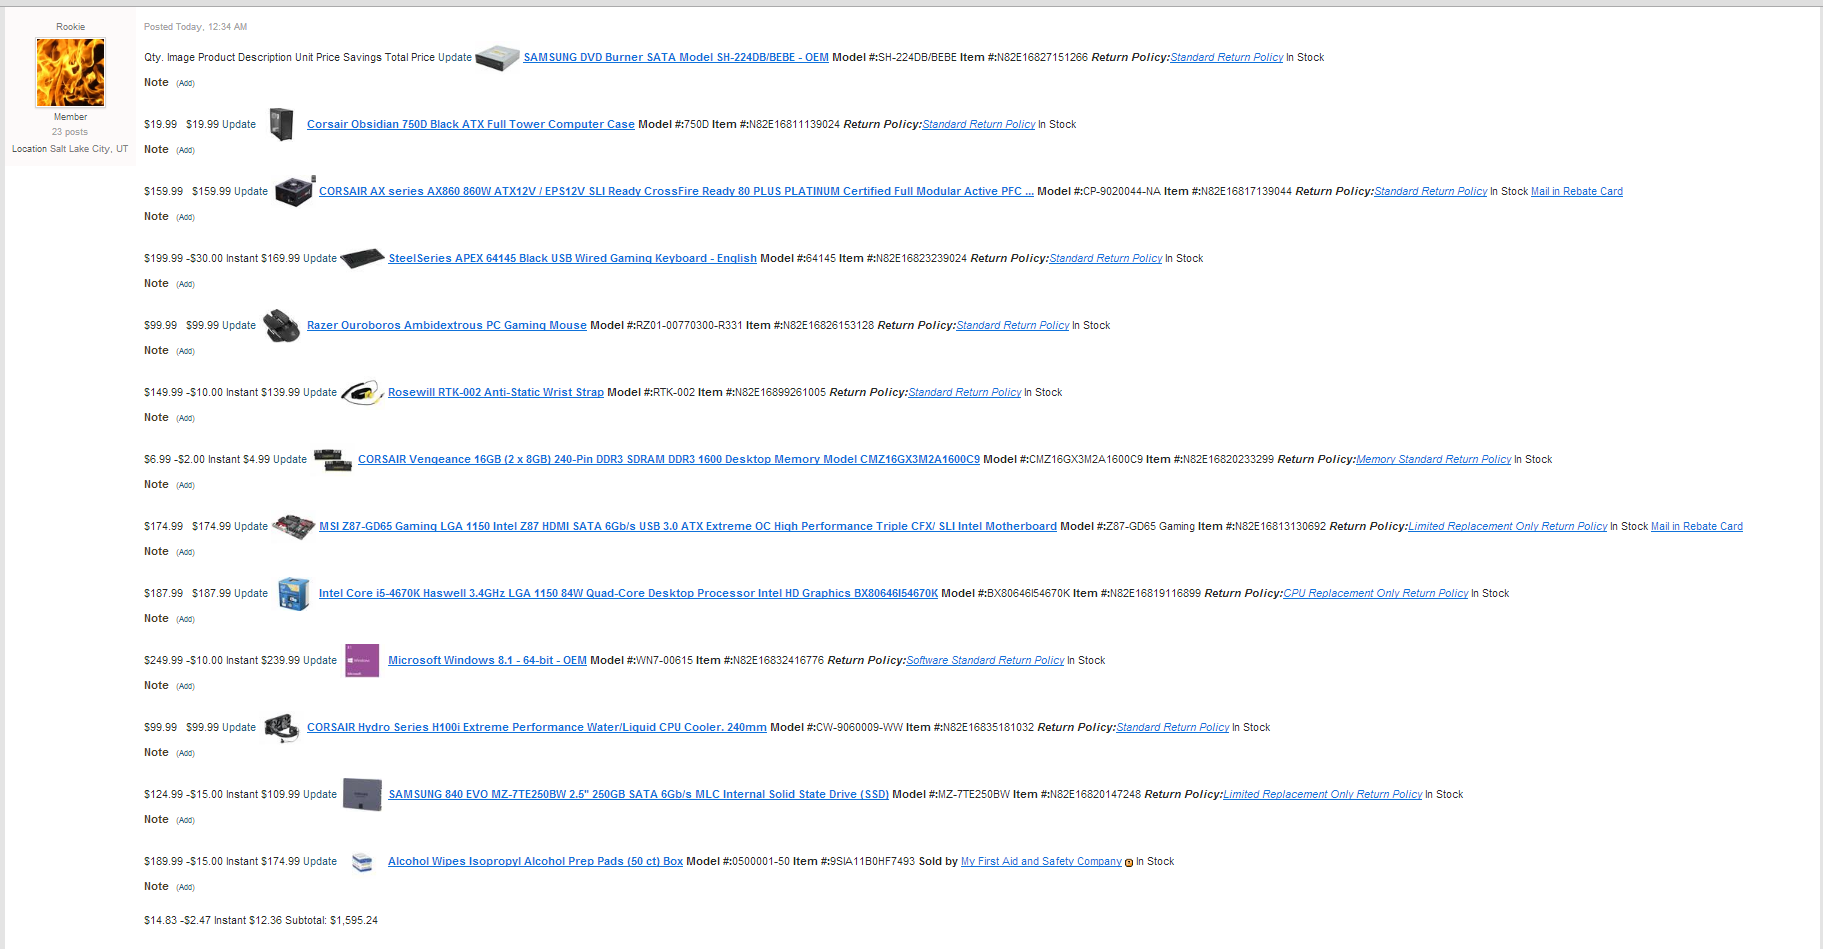Open the CORSAIR AX series AX860 link
The image size is (1823, 949).
click(676, 192)
